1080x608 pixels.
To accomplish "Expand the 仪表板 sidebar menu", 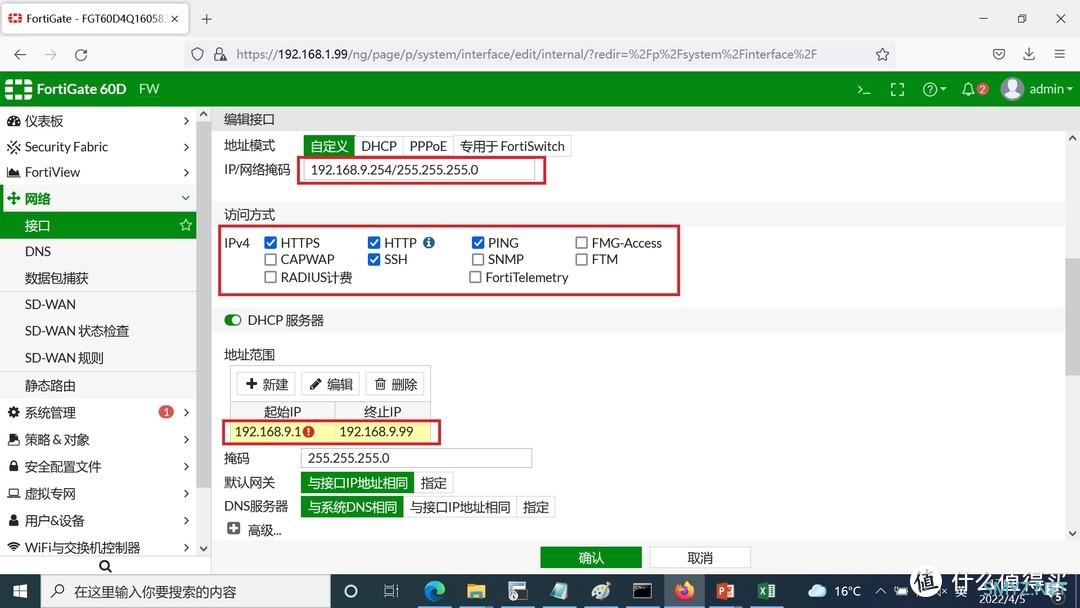I will coord(98,120).
